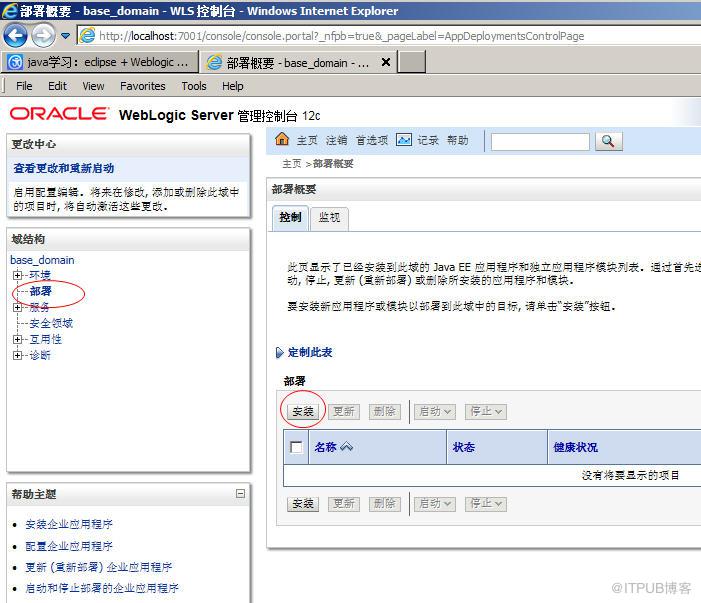
Task: Switch to the 控制 tab
Action: point(290,218)
